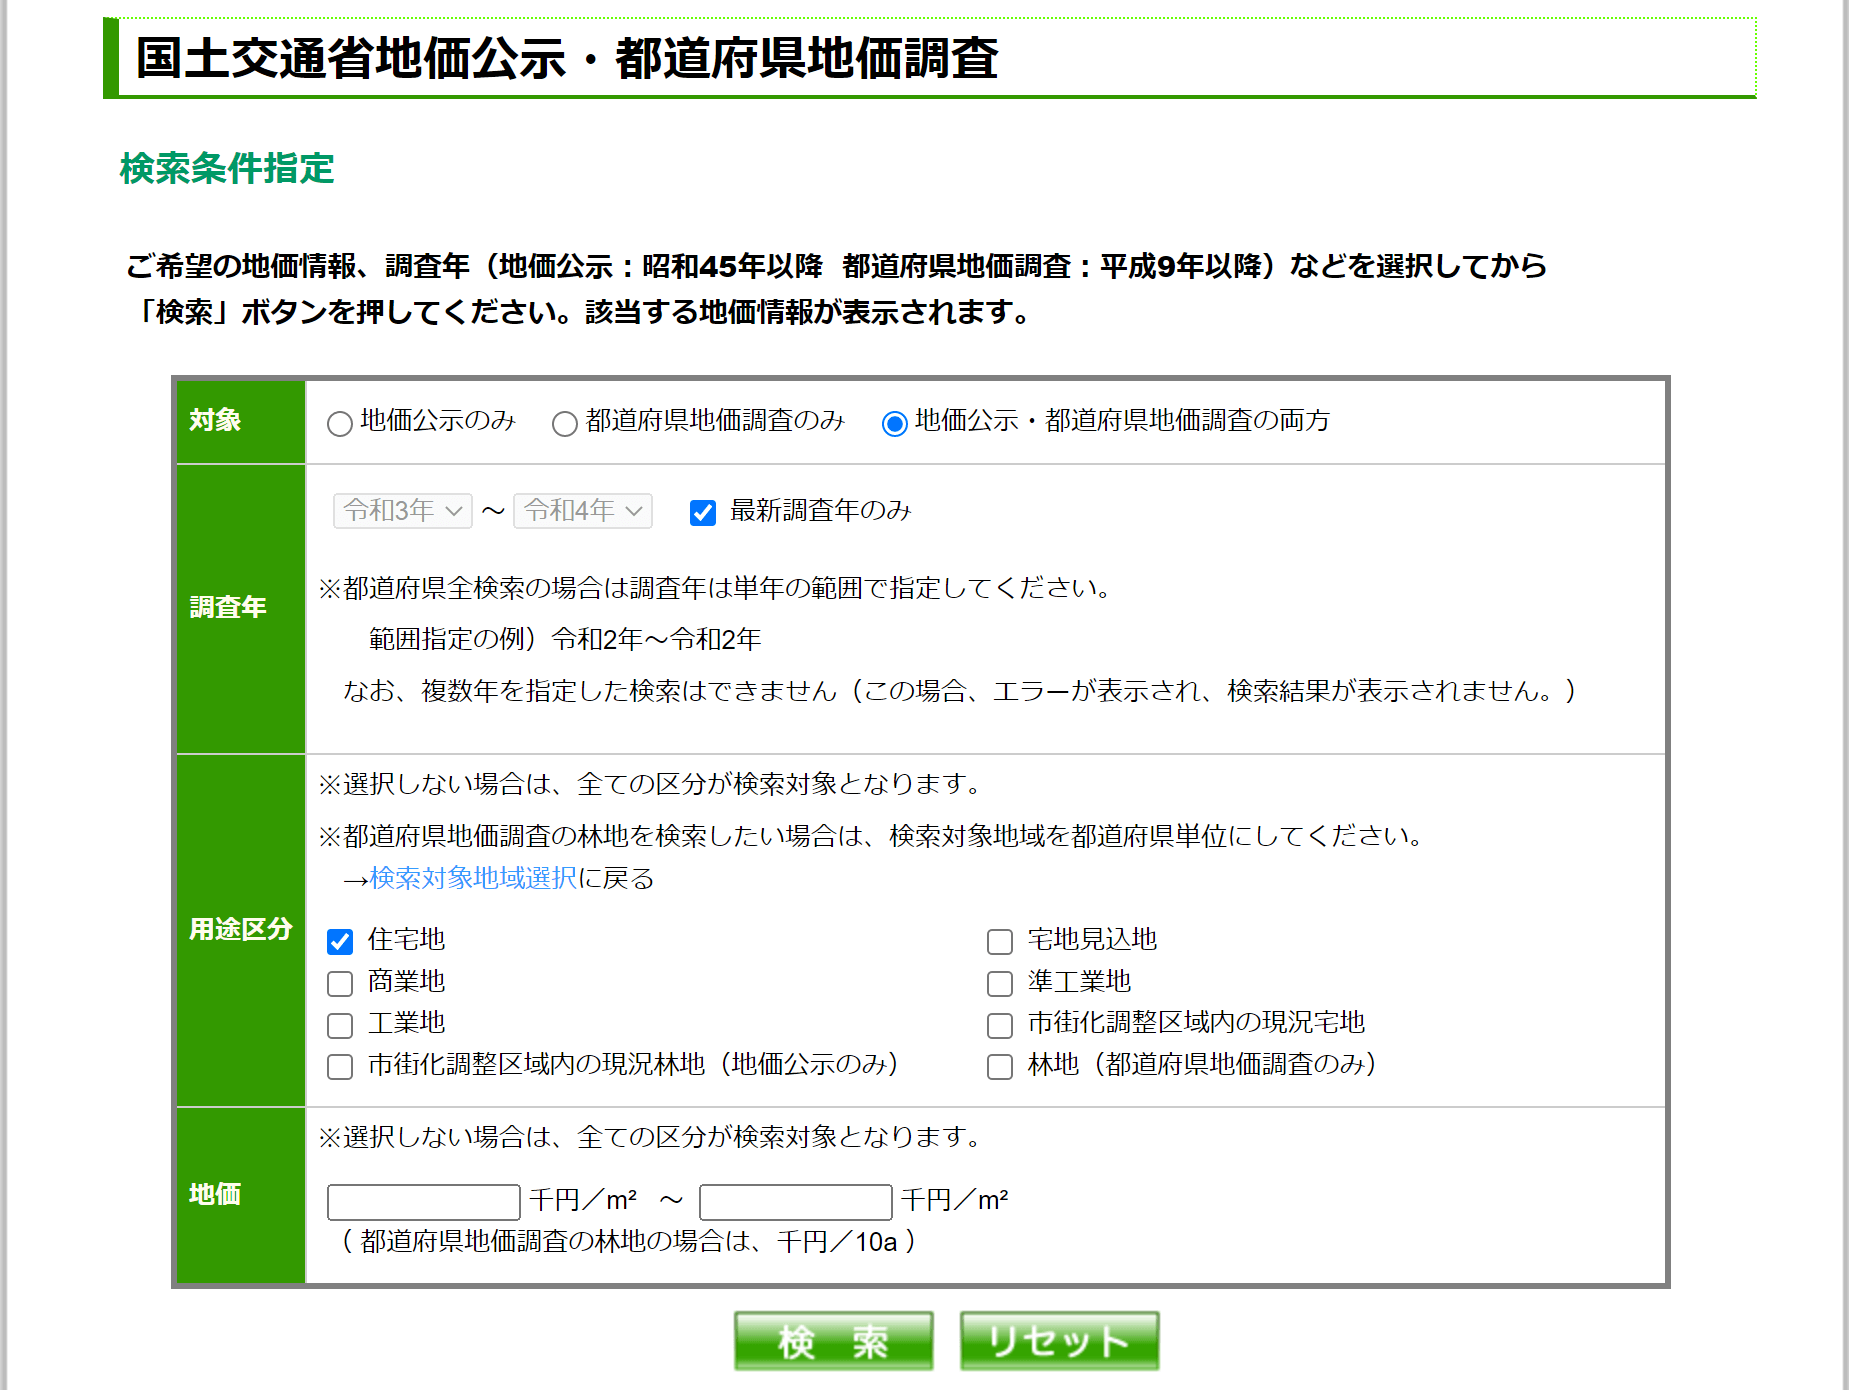Viewport: 1849px width, 1390px height.
Task: Click the maximum land price input field
Action: (796, 1201)
